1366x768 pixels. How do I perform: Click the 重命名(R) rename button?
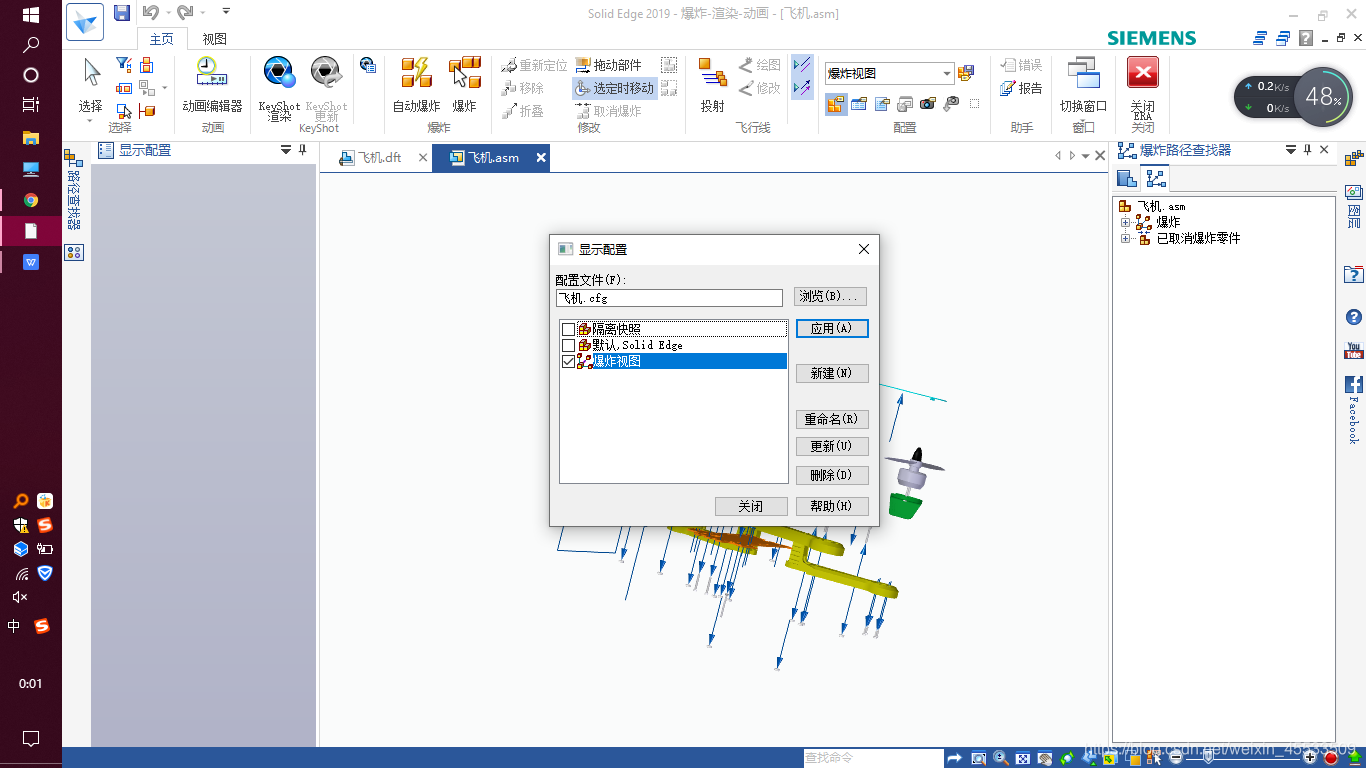[x=832, y=419]
